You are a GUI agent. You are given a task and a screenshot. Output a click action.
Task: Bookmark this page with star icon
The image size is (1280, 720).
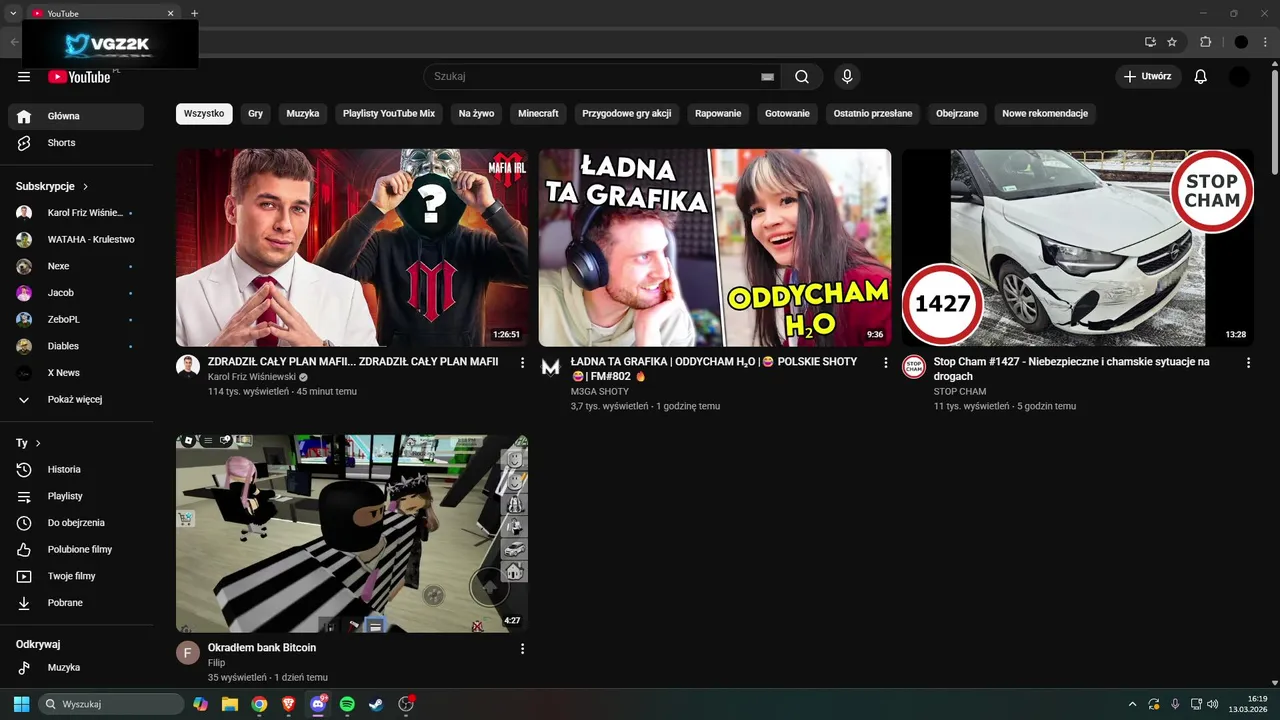(x=1172, y=42)
